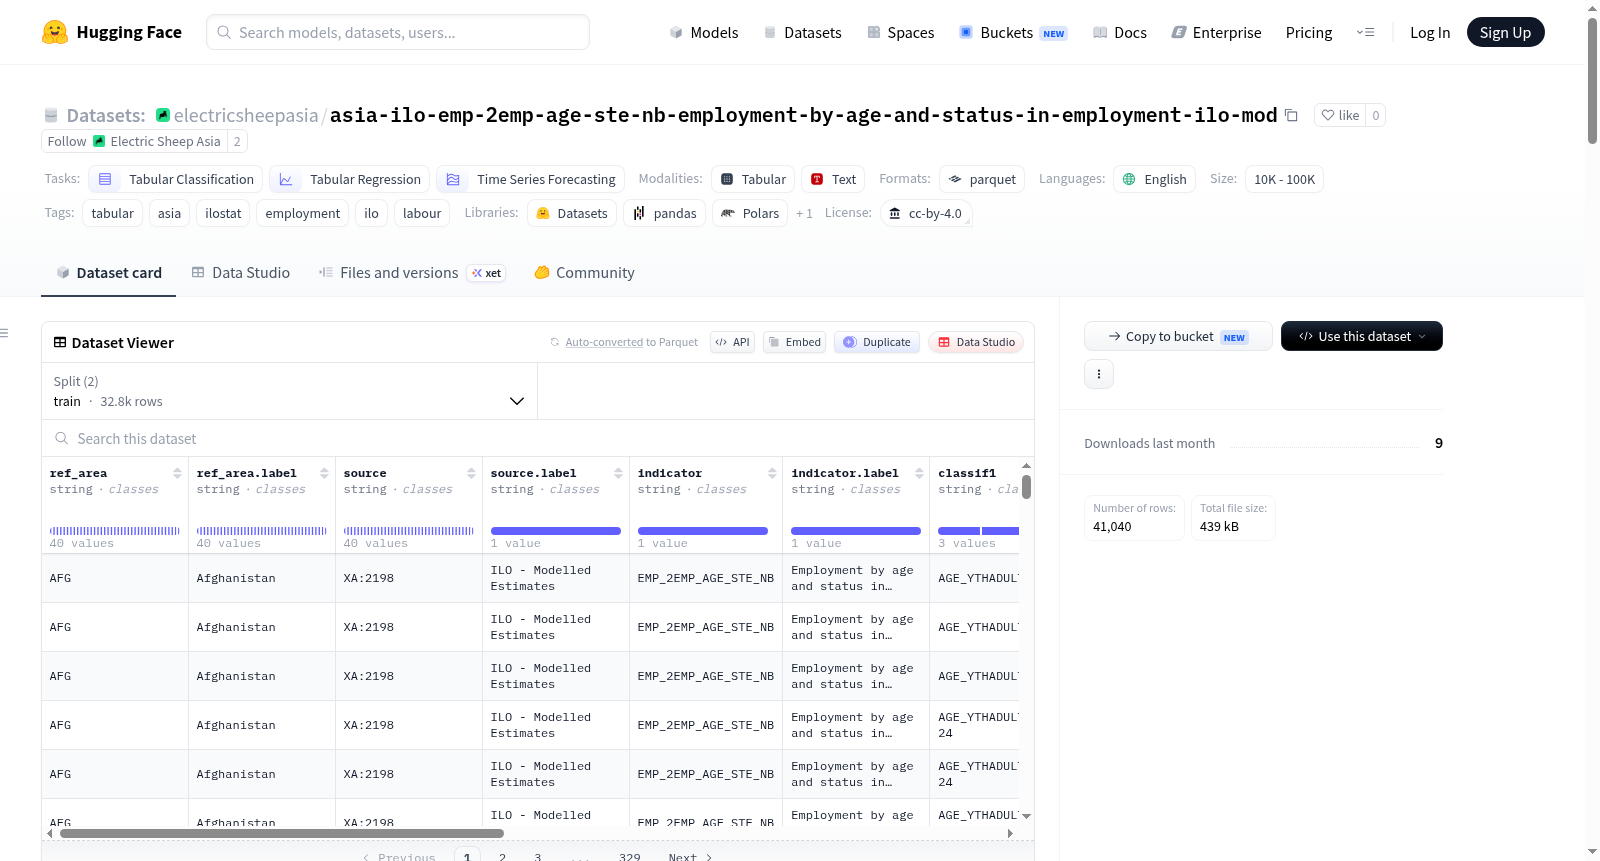This screenshot has height=861, width=1600.
Task: Click the heart like icon
Action: tap(1328, 116)
